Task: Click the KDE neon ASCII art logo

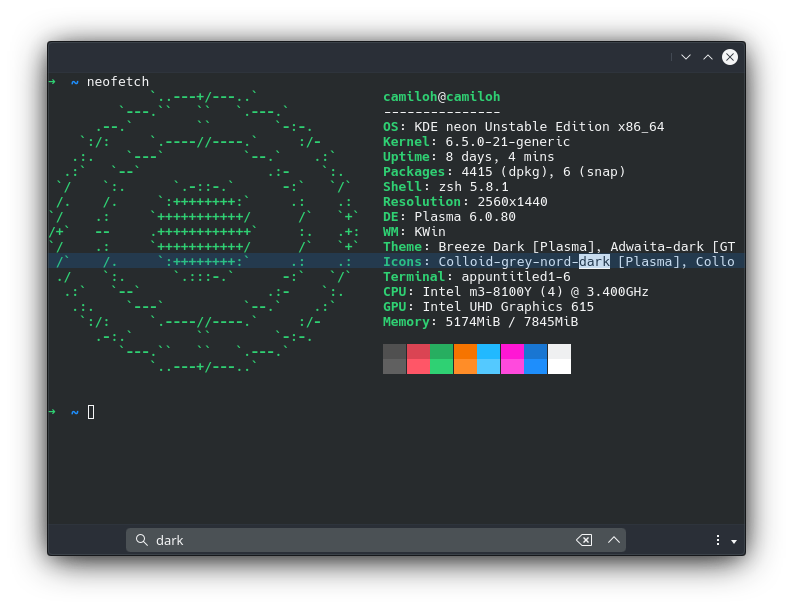Action: [x=204, y=232]
